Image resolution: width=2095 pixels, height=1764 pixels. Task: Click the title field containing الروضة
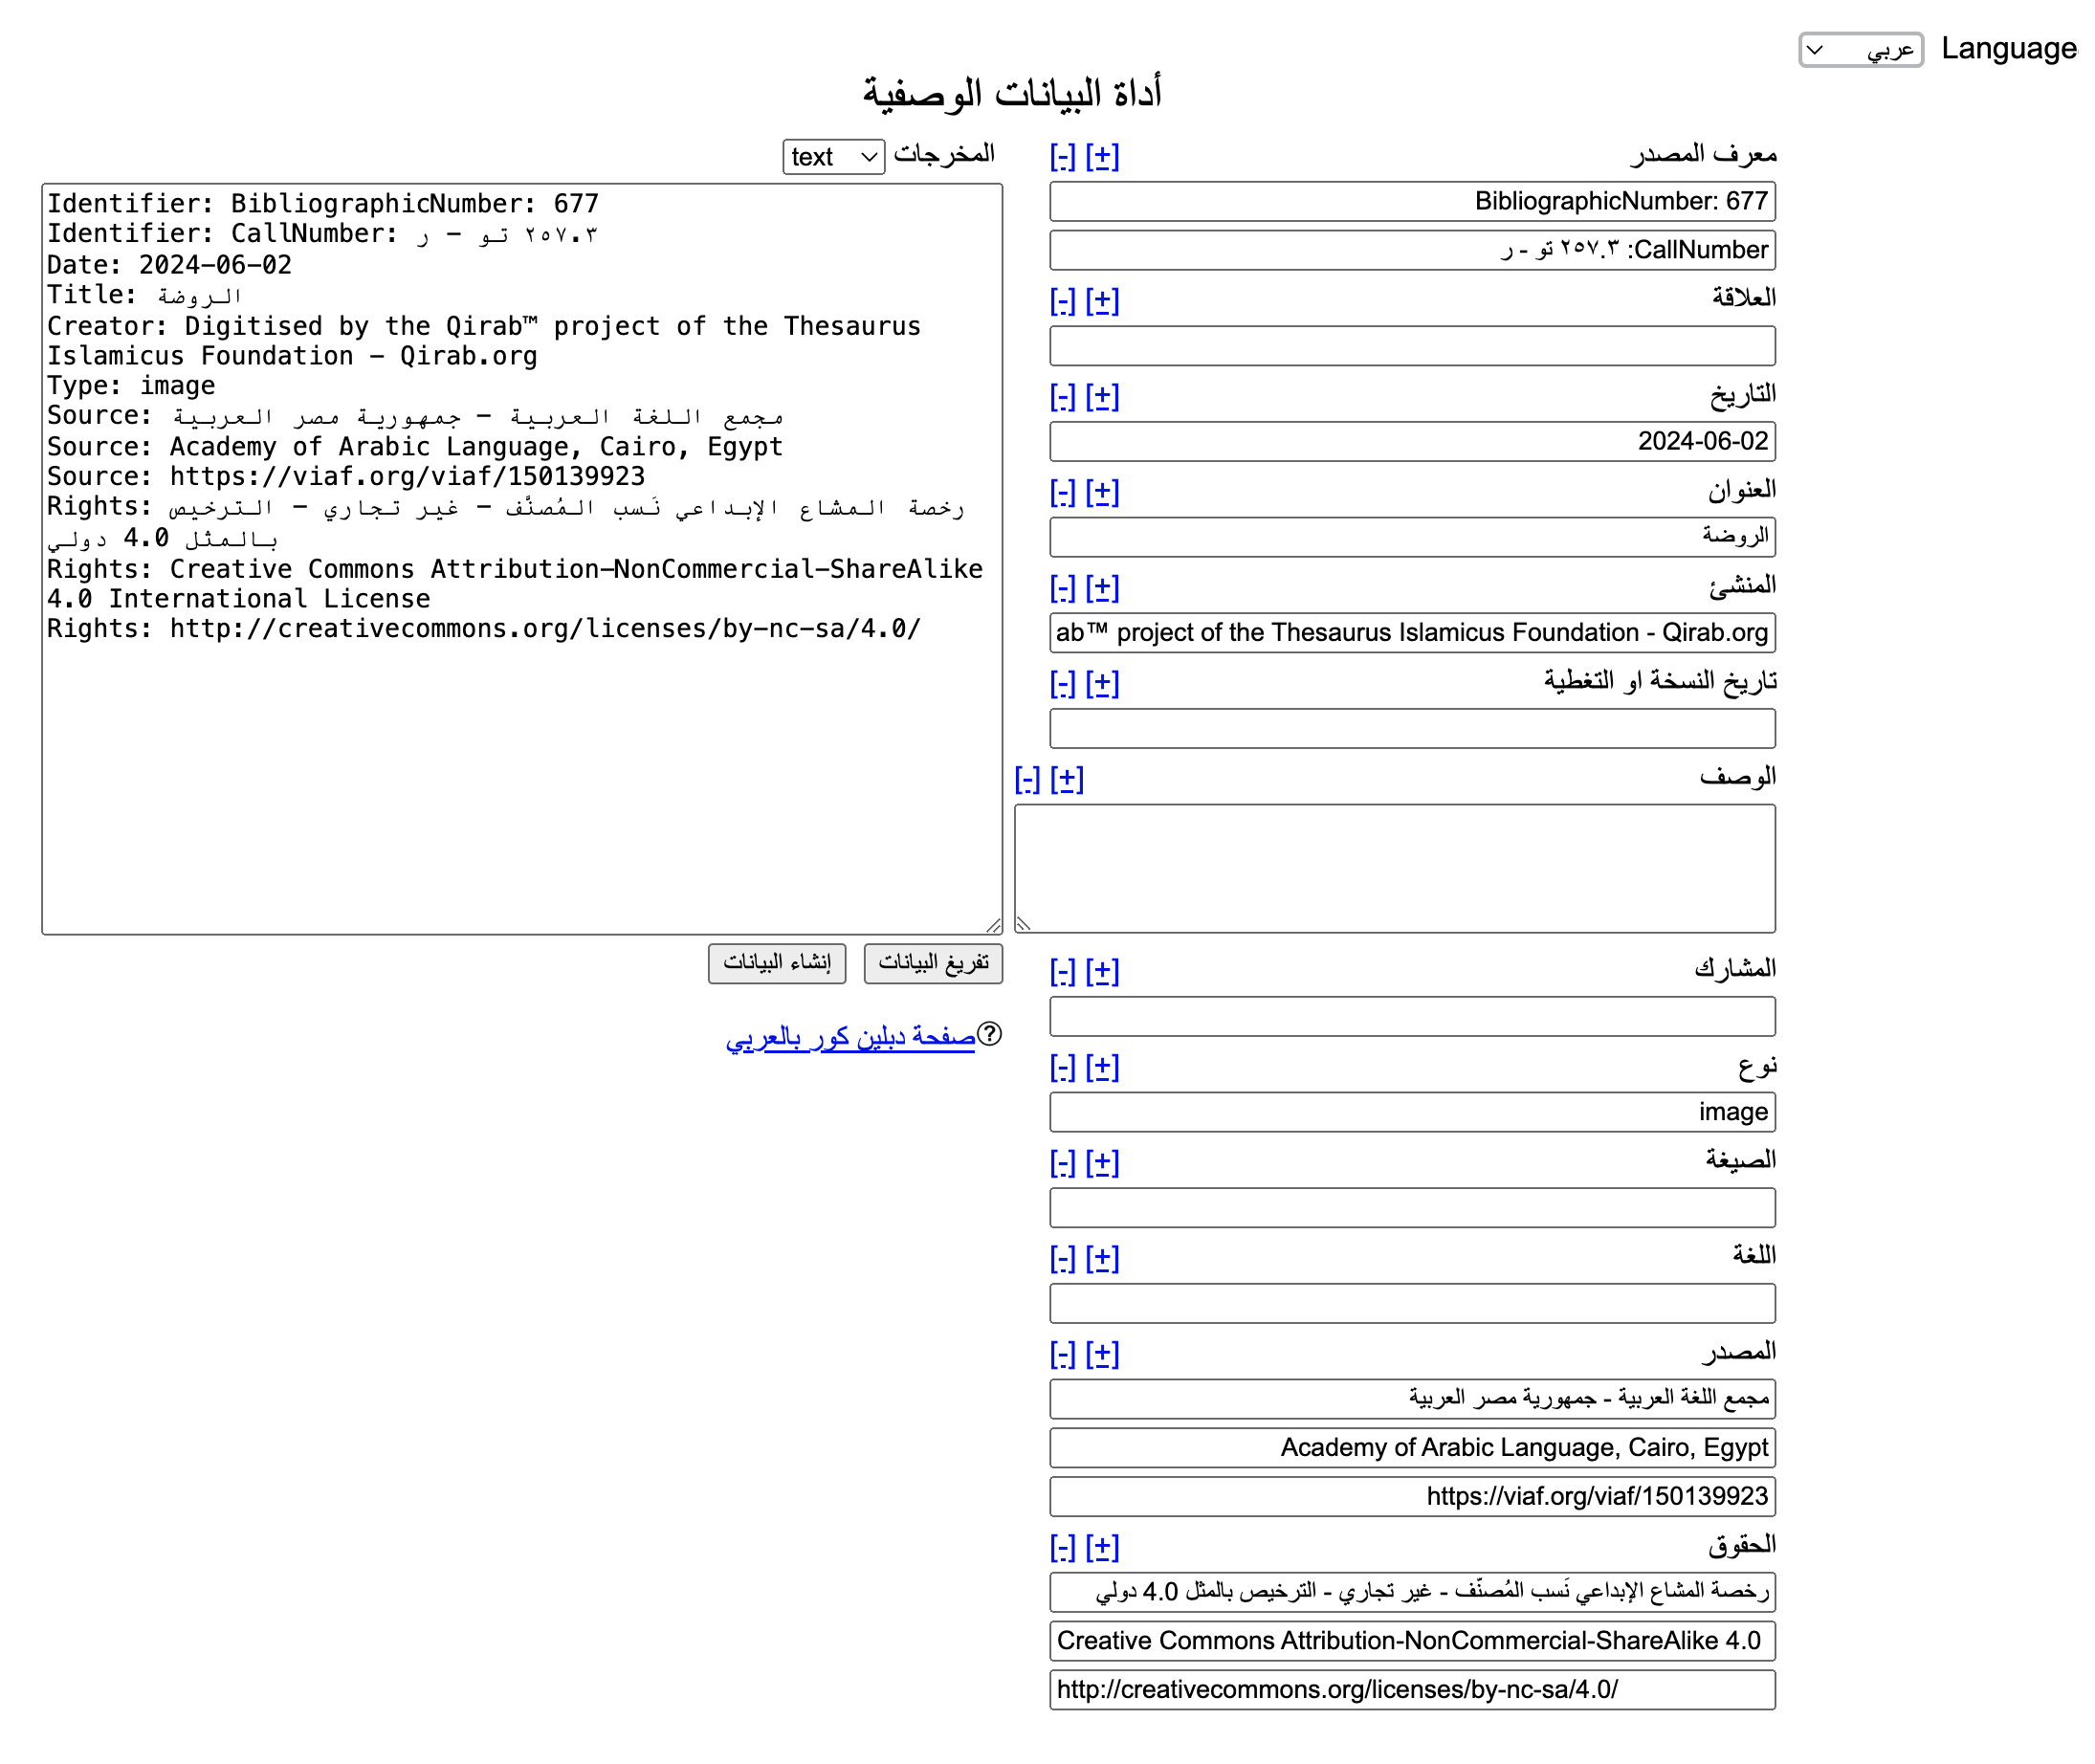1412,537
